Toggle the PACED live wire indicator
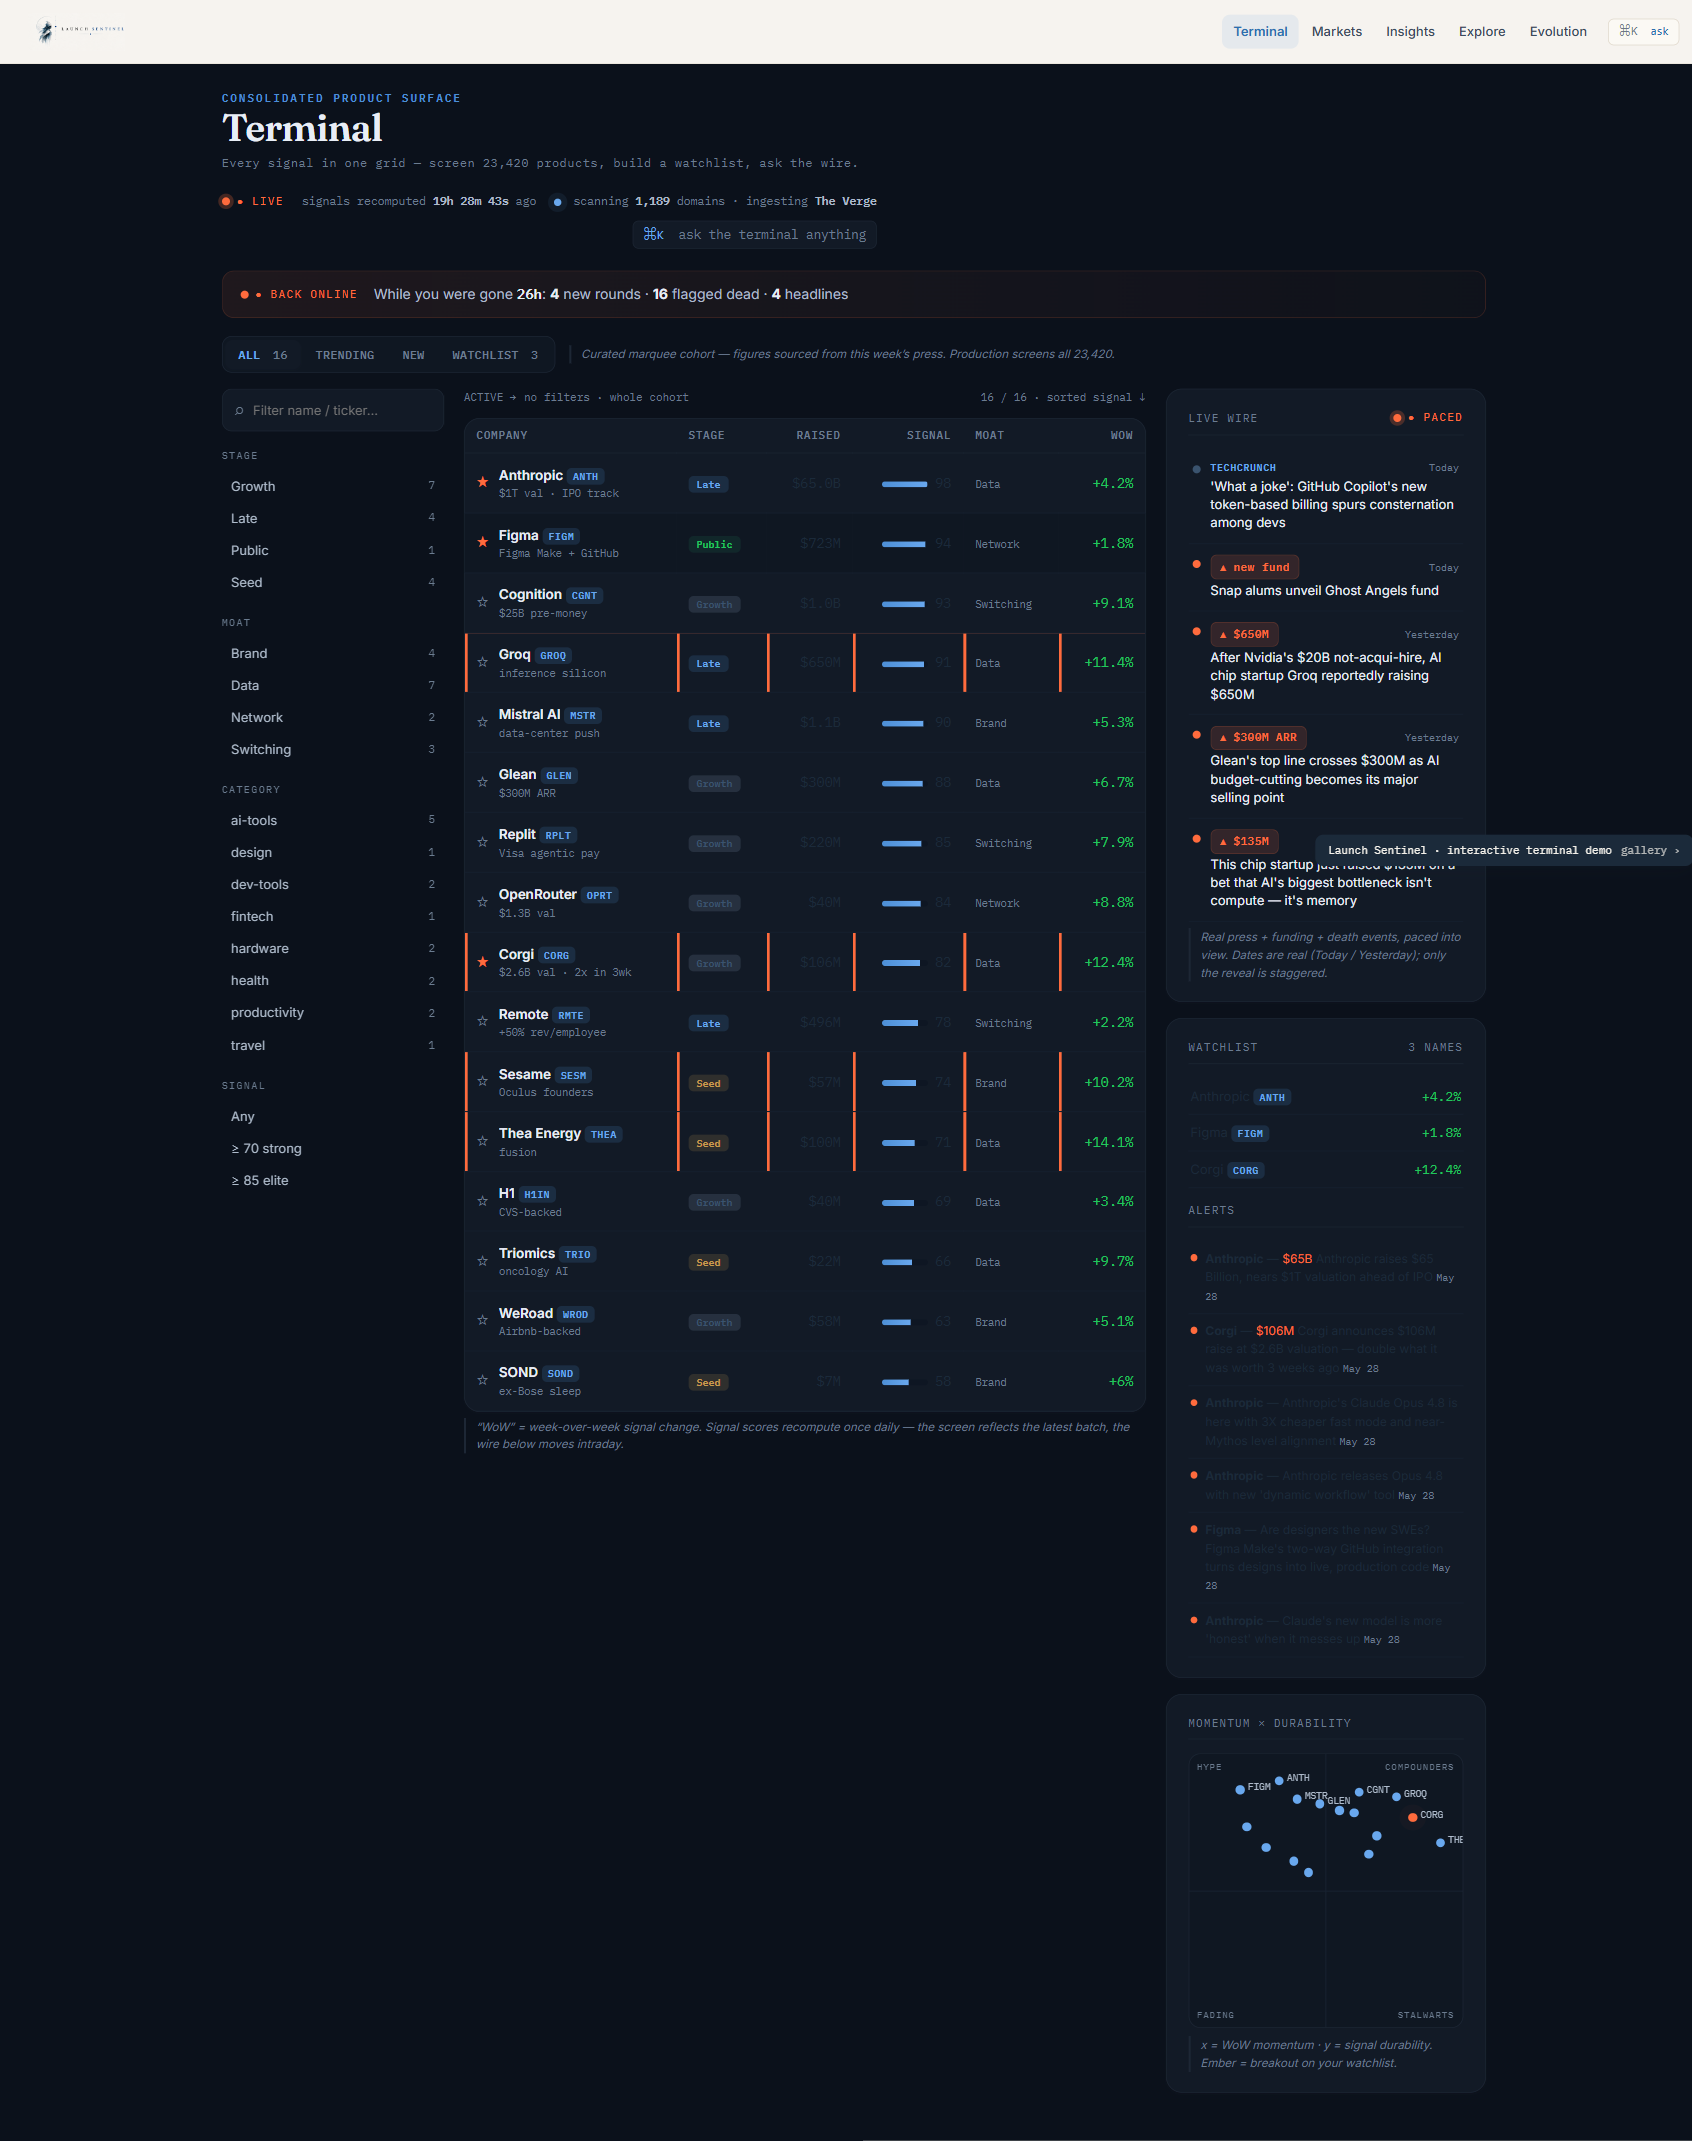Screen dimensions: 1692x2141 (x=1427, y=417)
